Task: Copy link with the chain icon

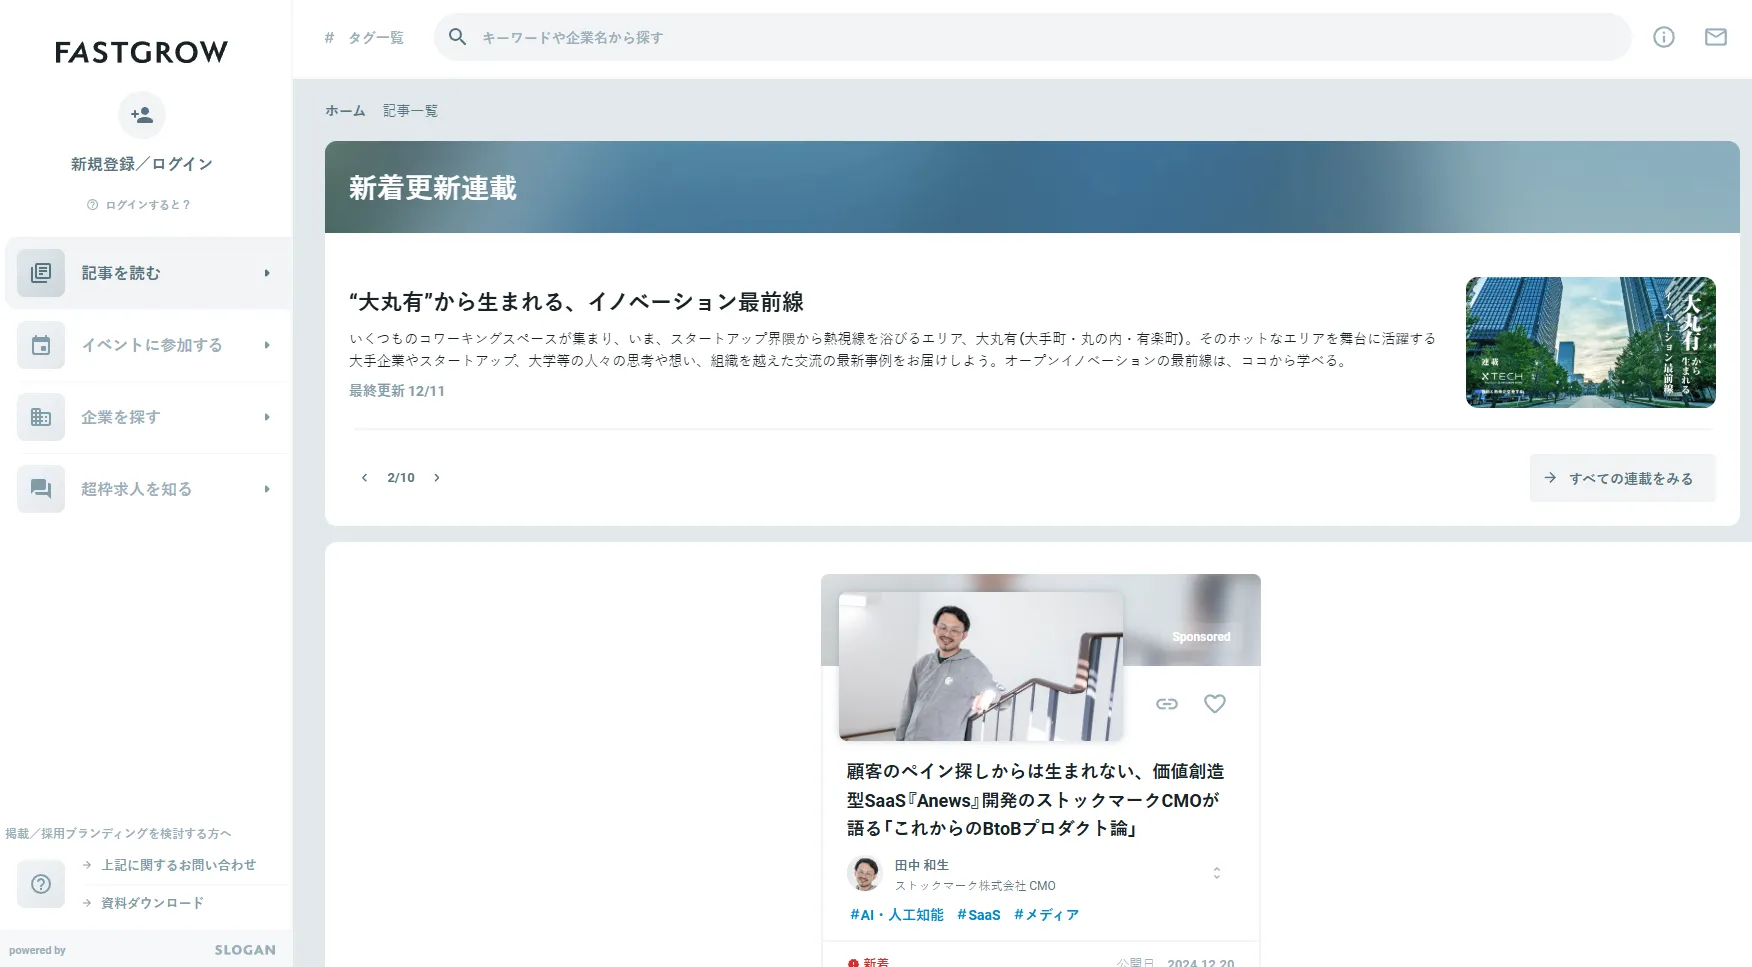Action: (x=1167, y=704)
